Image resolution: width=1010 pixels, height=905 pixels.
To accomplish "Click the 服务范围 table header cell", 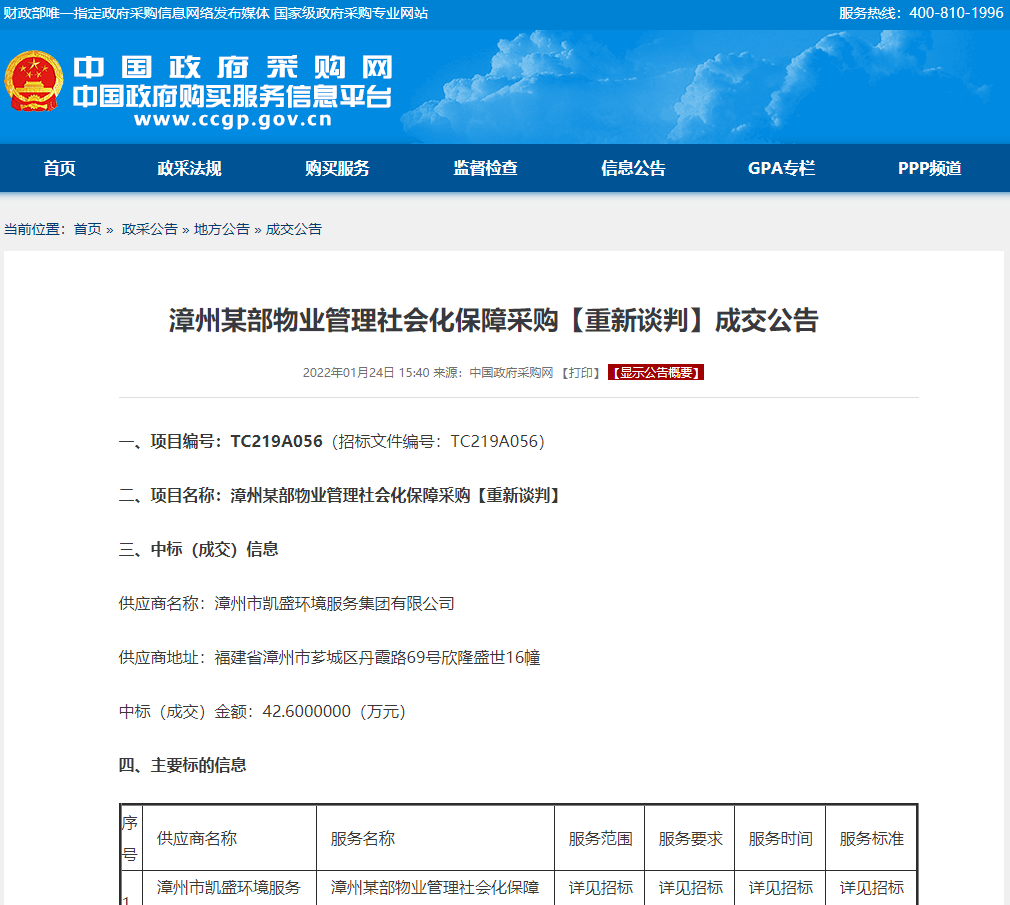I will 600,838.
